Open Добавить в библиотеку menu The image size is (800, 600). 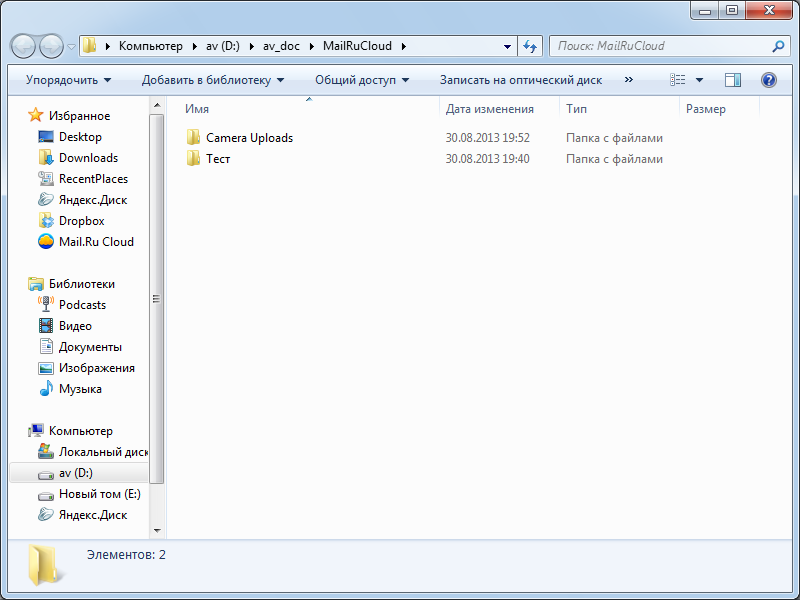213,80
